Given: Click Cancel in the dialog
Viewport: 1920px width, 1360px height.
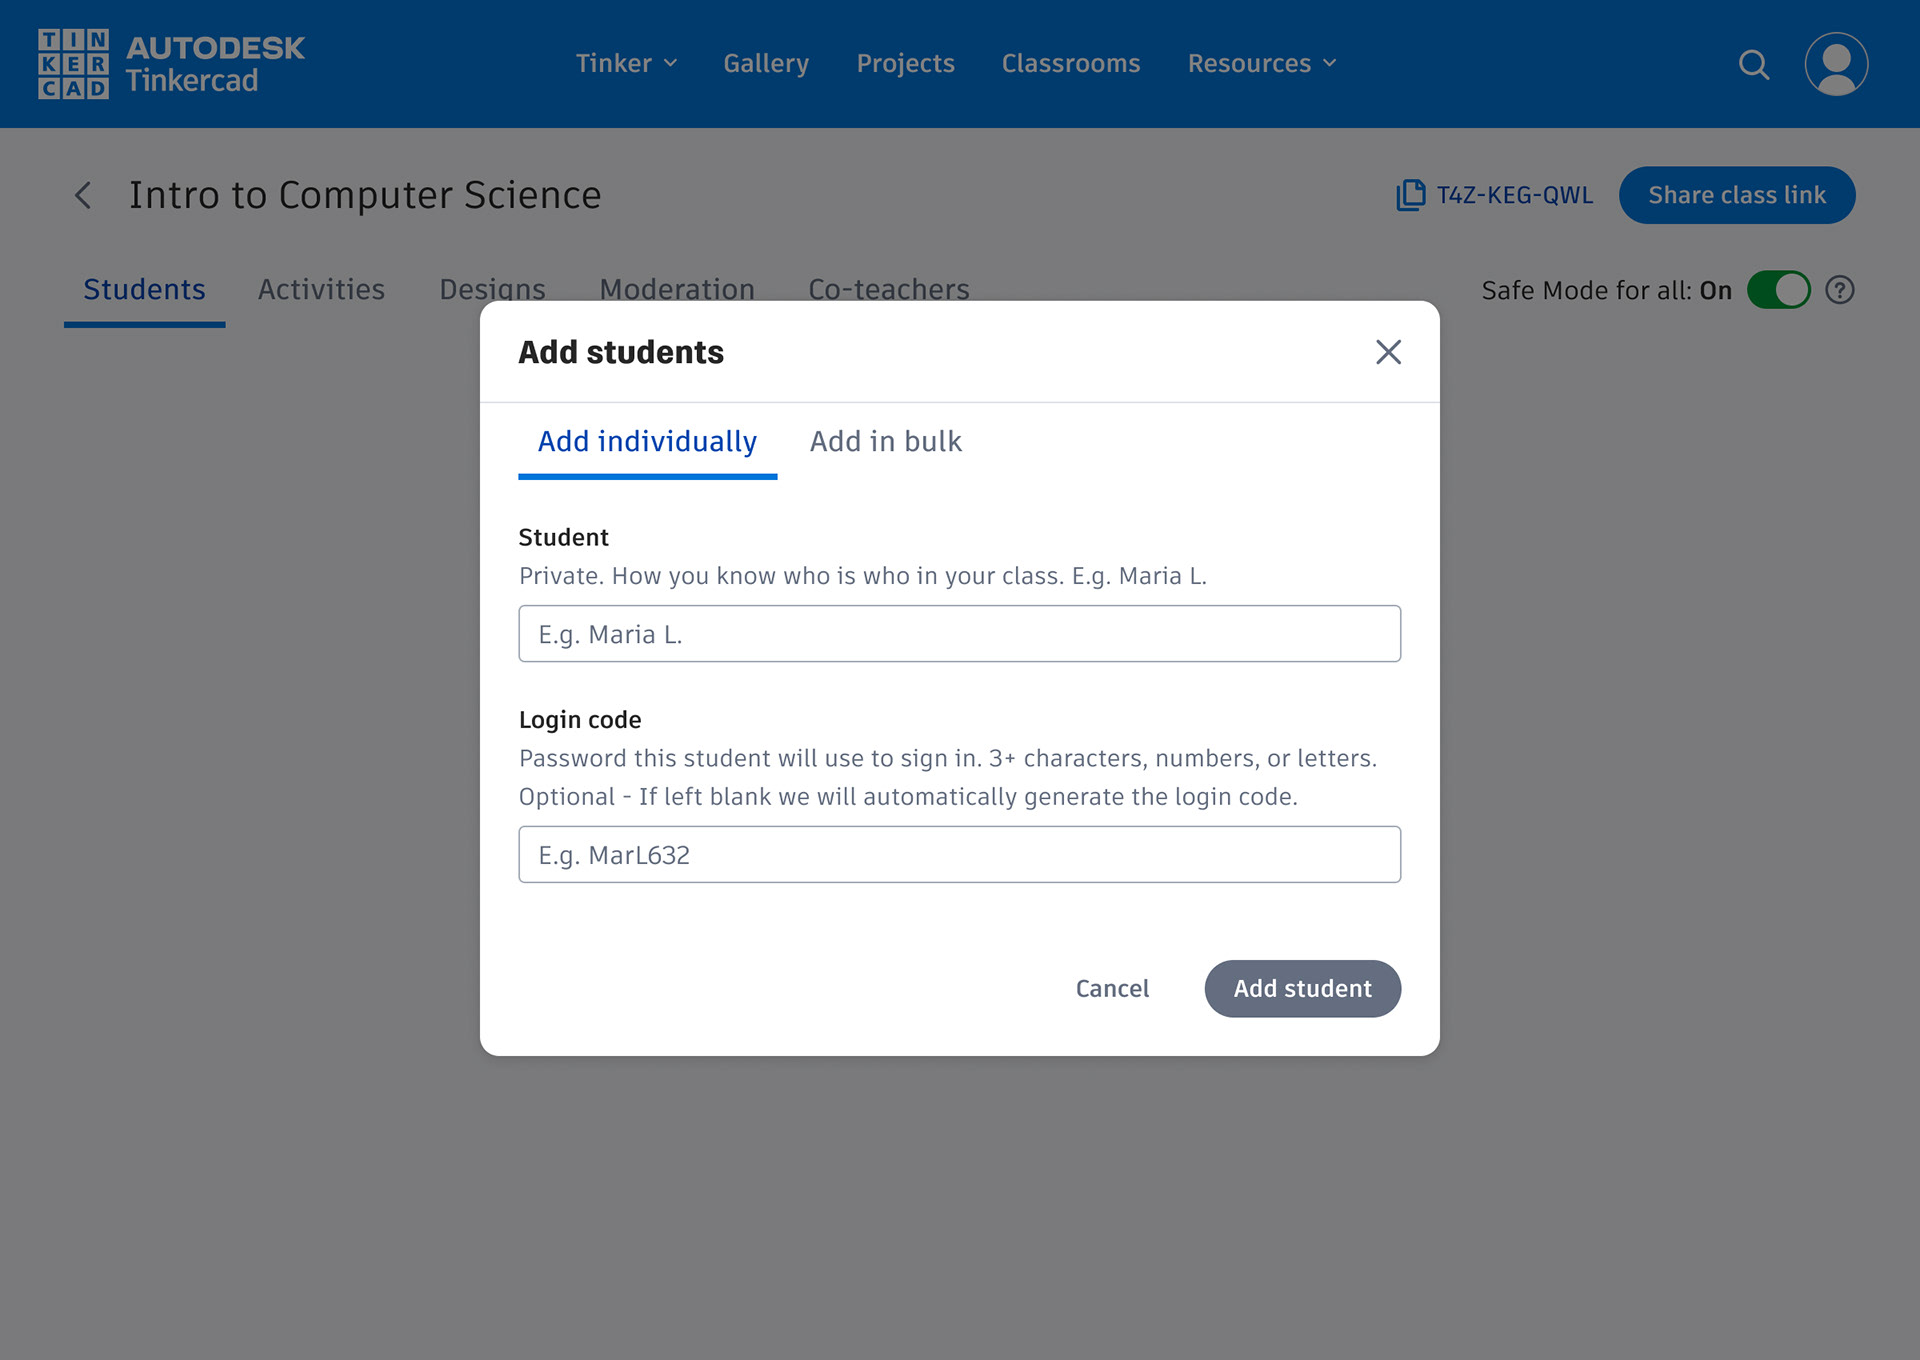Looking at the screenshot, I should [x=1112, y=988].
